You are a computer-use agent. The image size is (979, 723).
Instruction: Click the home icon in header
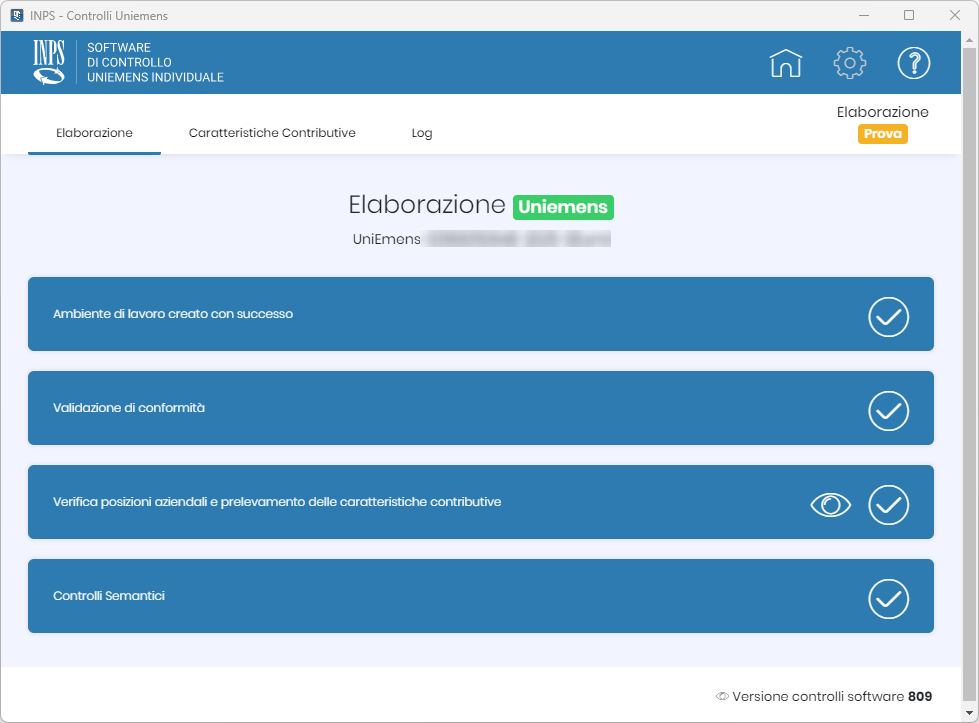tap(786, 63)
